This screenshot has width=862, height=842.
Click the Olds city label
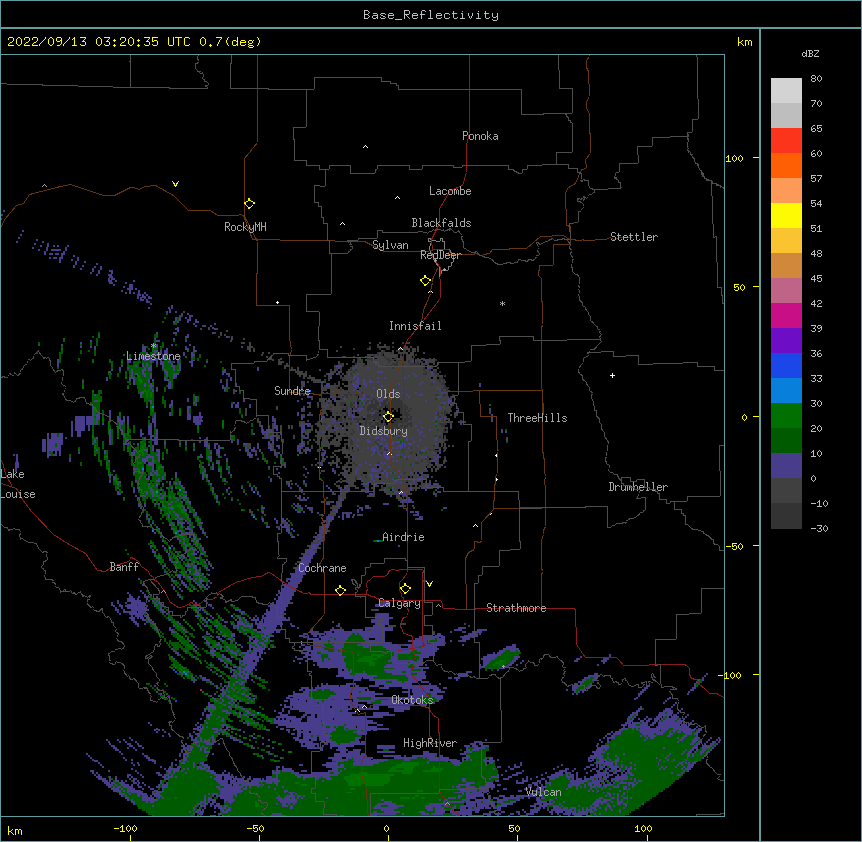point(388,394)
